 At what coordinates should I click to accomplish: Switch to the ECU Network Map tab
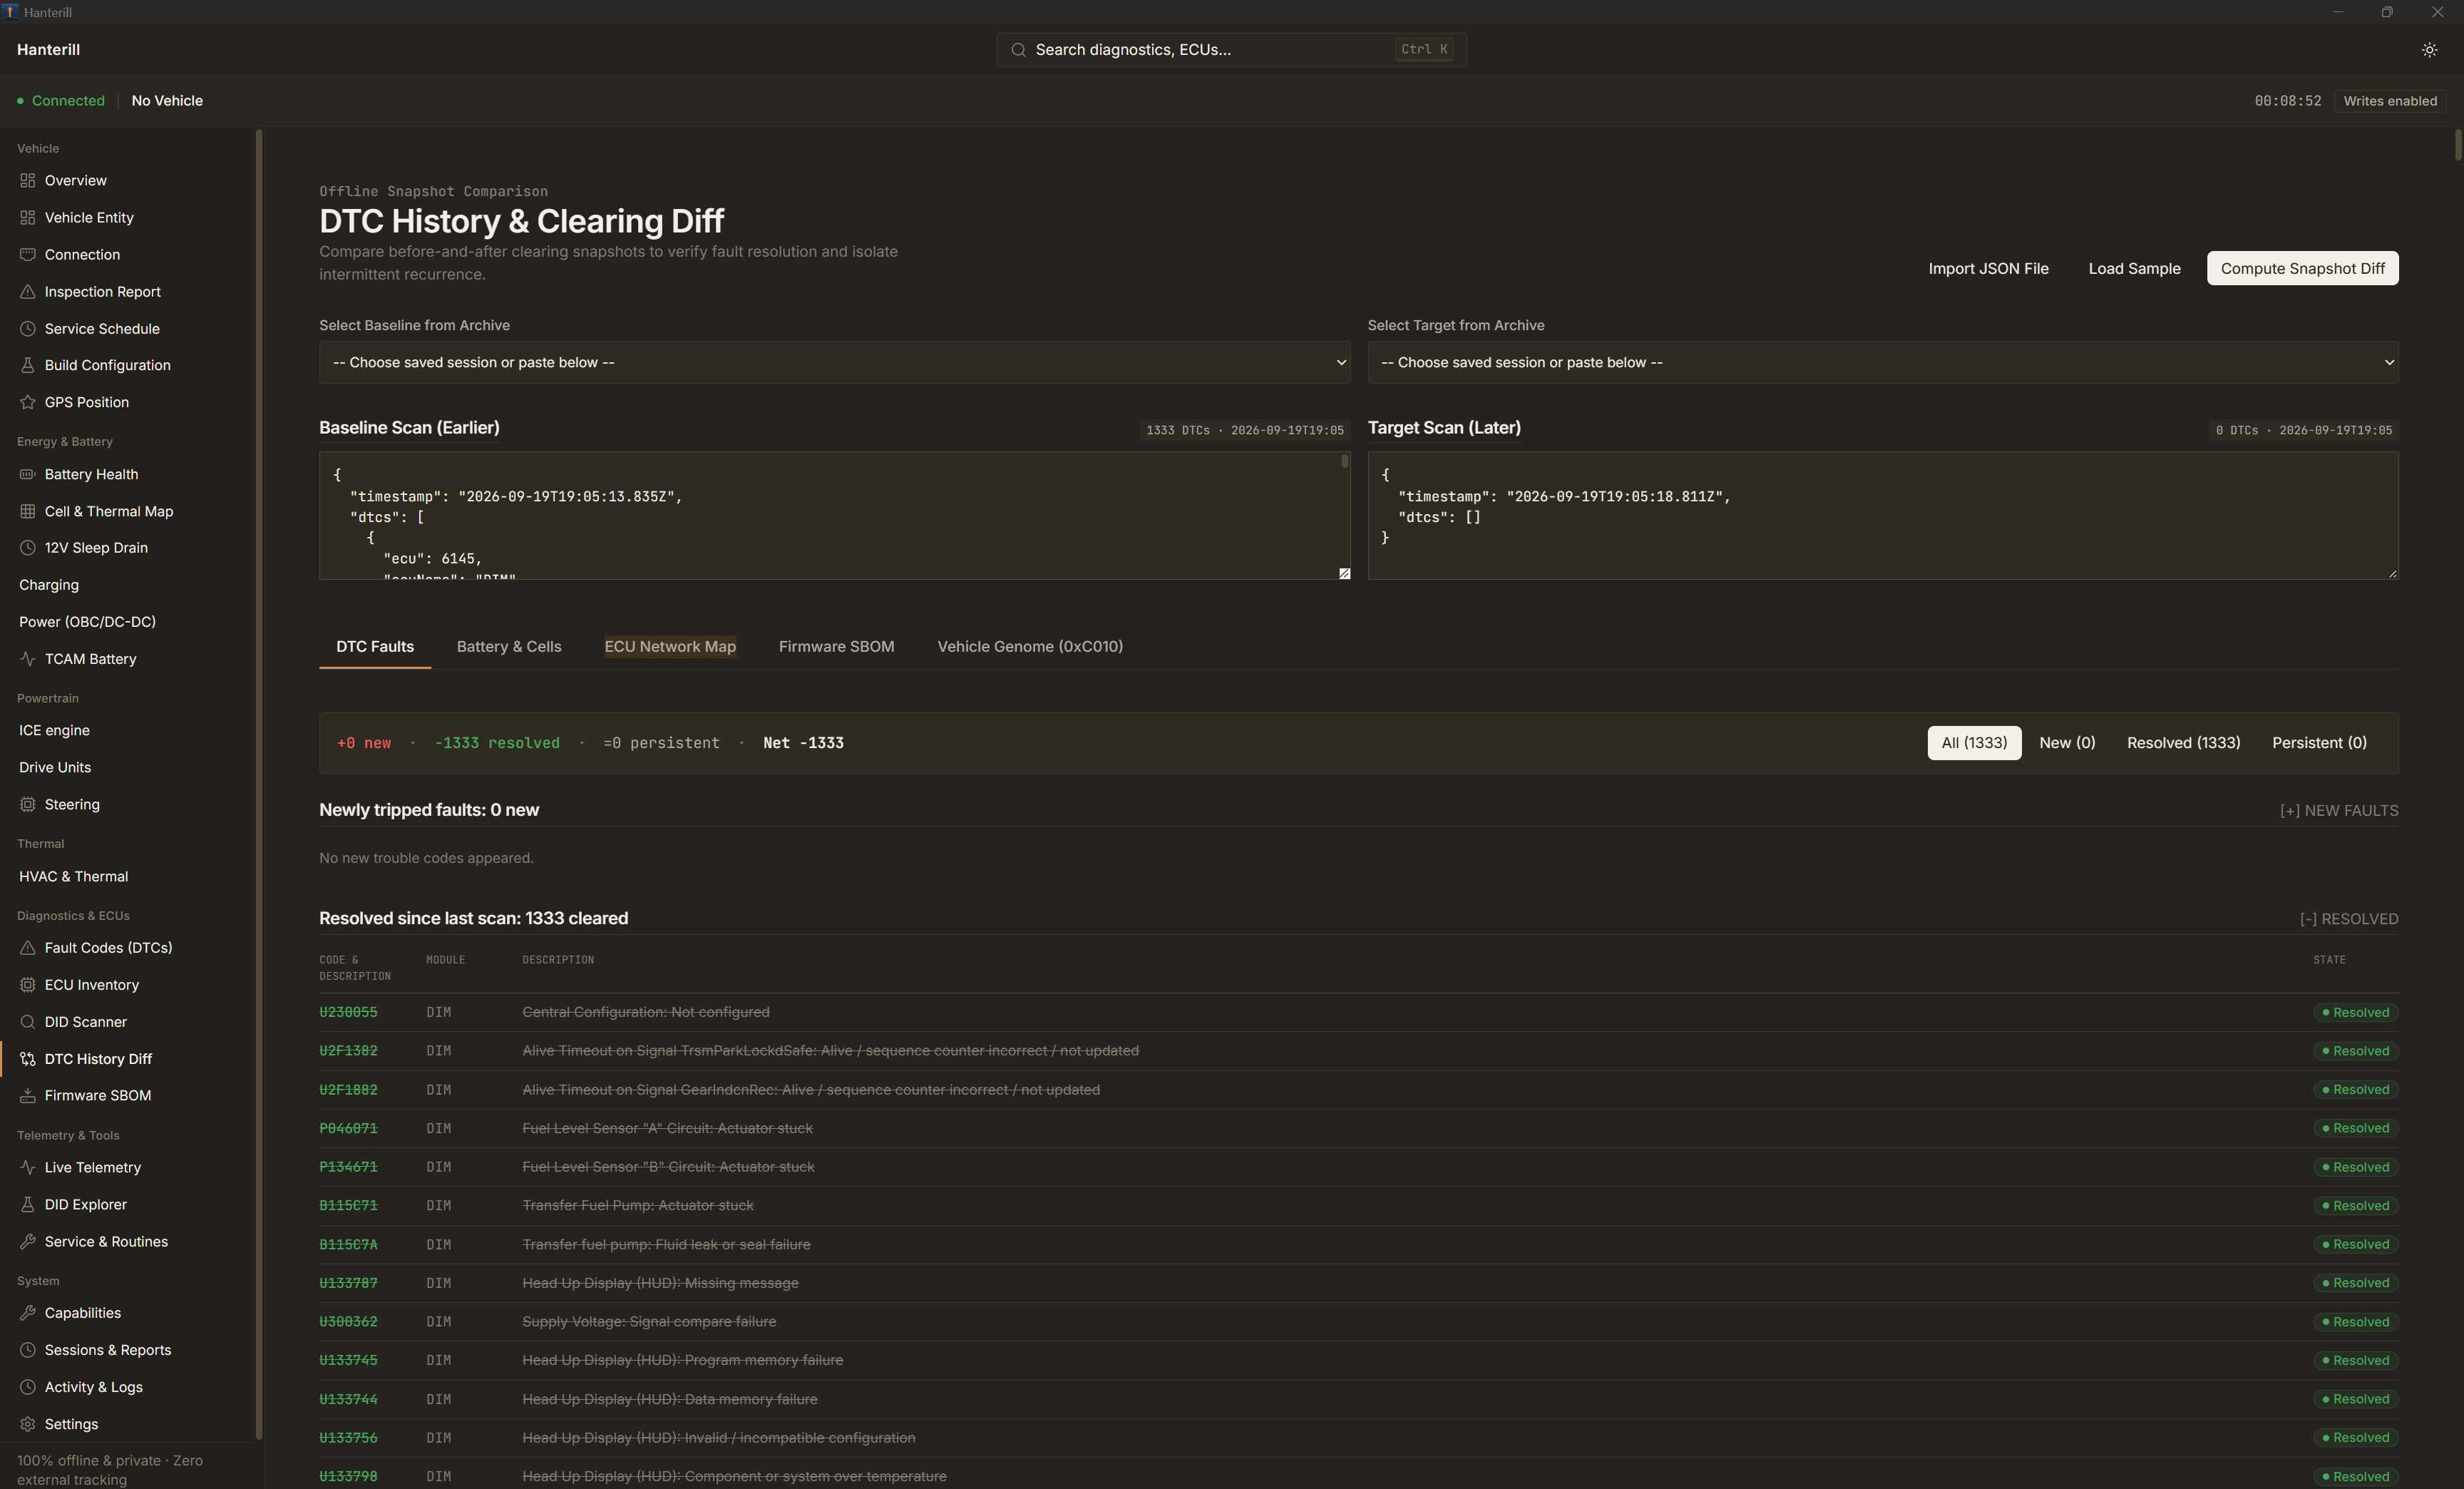tap(670, 647)
